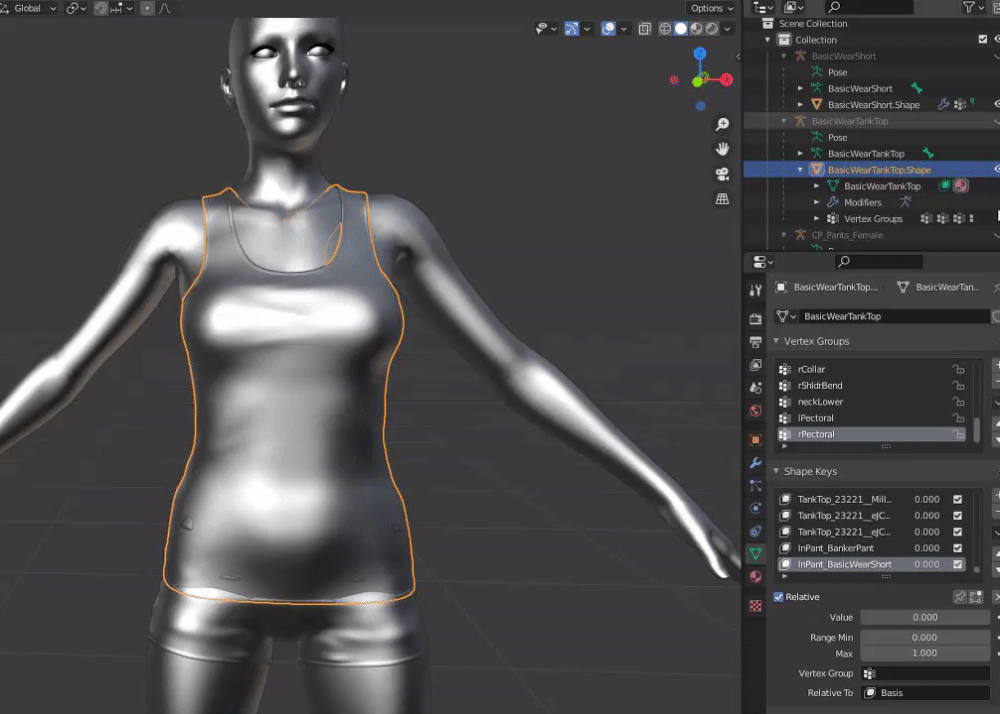Expand the Vertex Groups outliner row
This screenshot has width=1000, height=714.
(x=816, y=219)
